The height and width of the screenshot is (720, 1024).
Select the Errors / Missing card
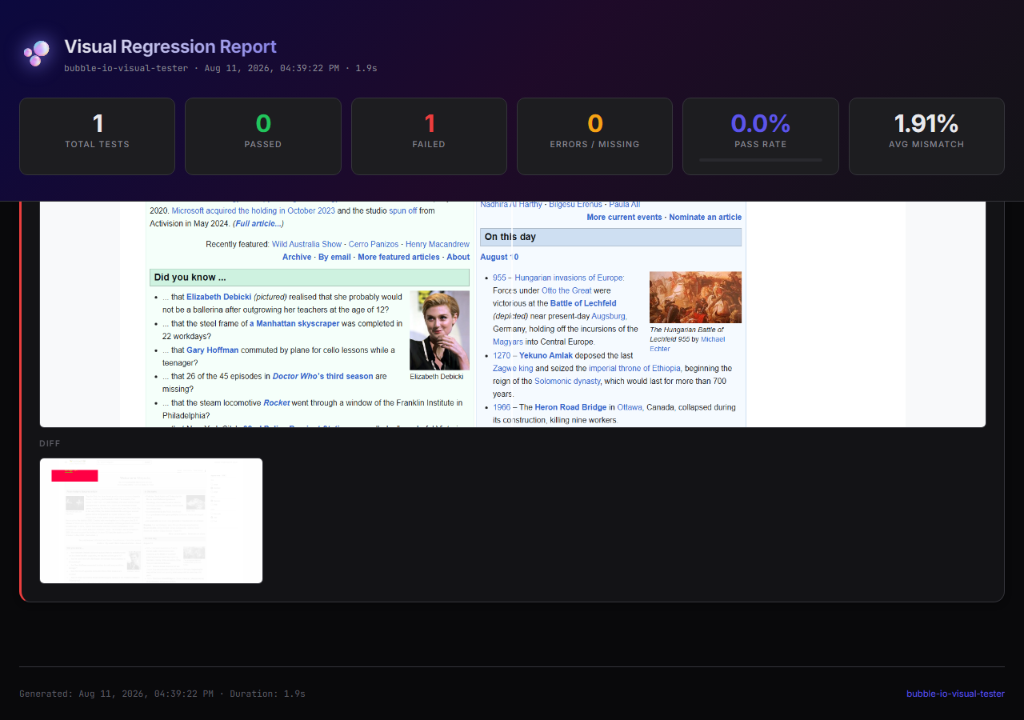click(x=595, y=136)
